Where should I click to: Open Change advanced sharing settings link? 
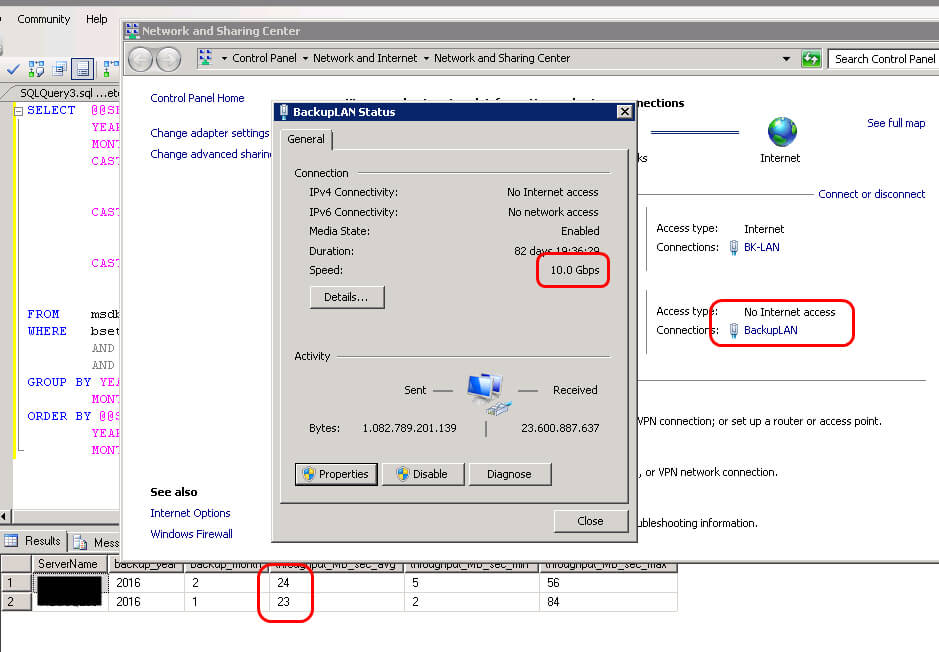click(210, 154)
